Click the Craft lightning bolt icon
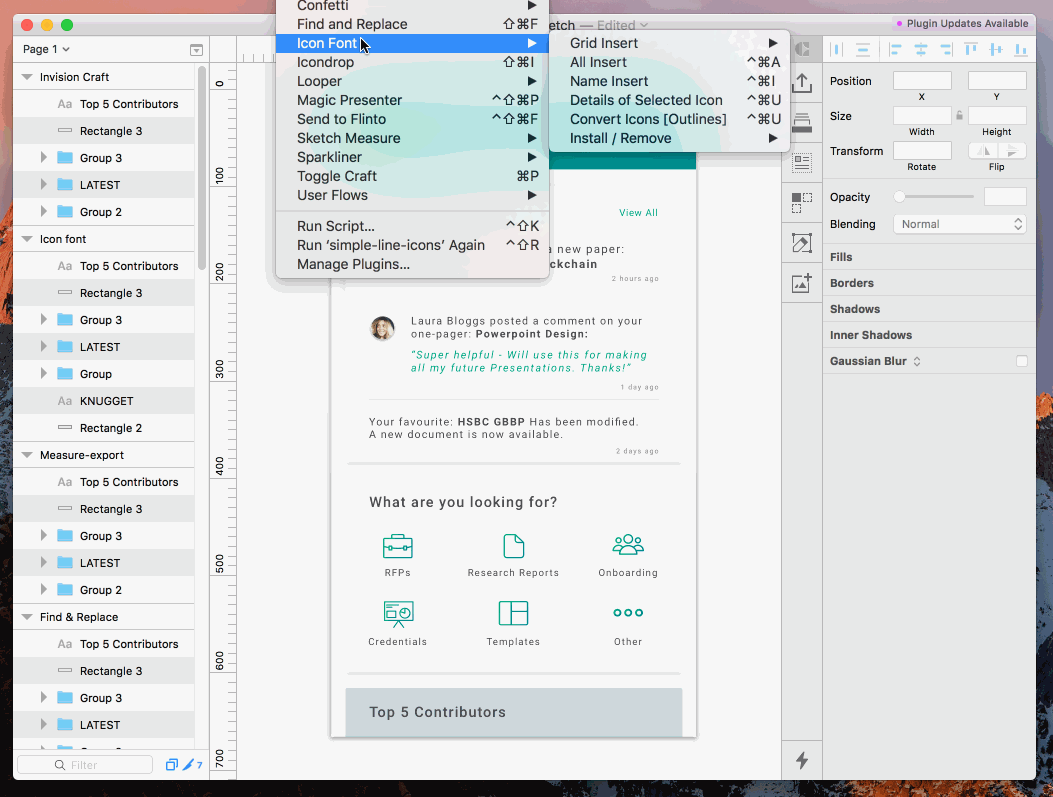The image size is (1053, 797). (x=802, y=760)
